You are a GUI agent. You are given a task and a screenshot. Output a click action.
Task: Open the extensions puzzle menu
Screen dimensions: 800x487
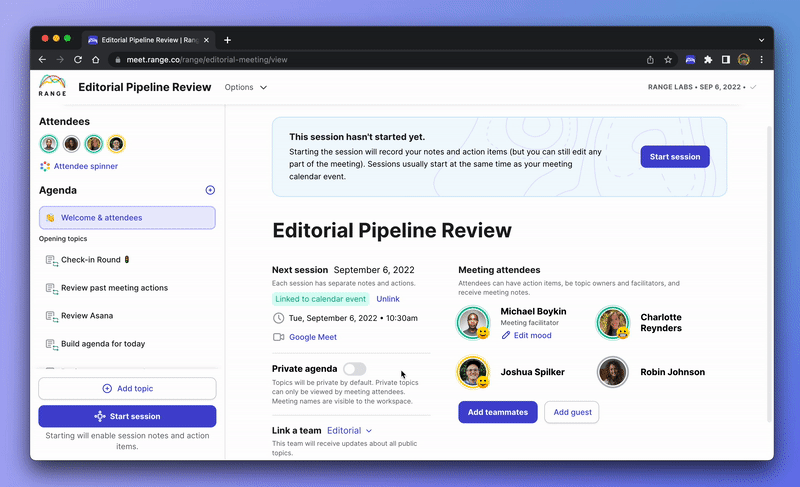(x=708, y=60)
